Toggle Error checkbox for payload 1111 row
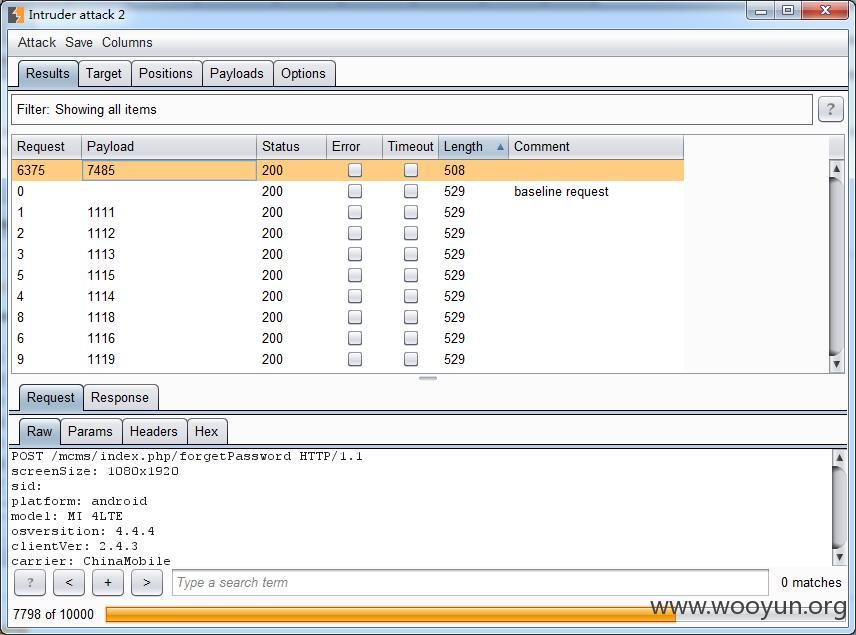 tap(355, 212)
